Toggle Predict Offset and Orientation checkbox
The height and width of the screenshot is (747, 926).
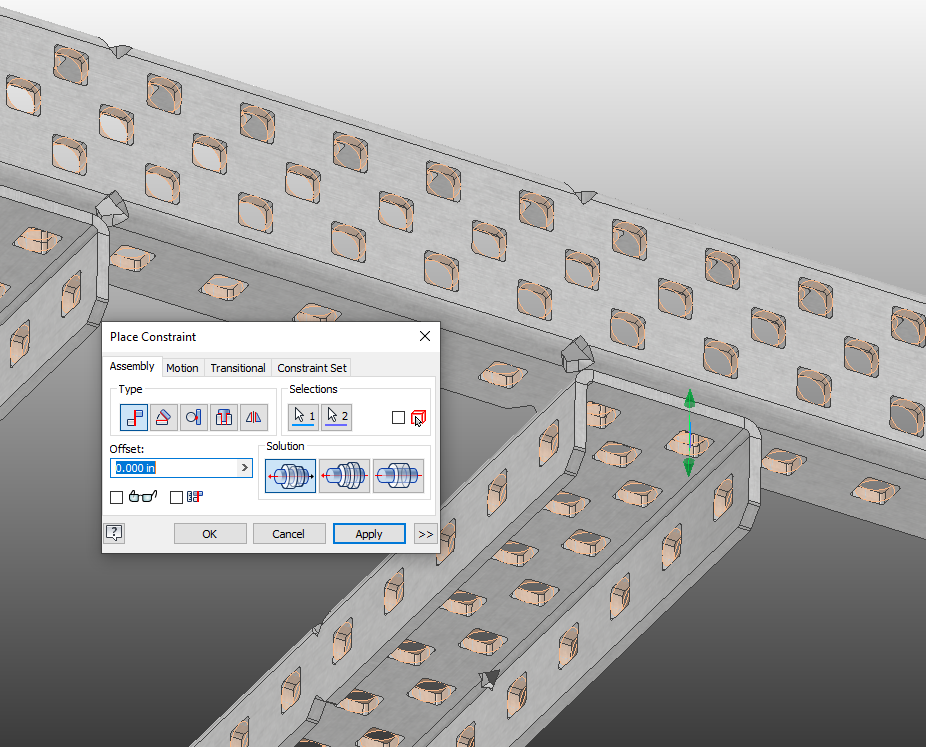[176, 497]
